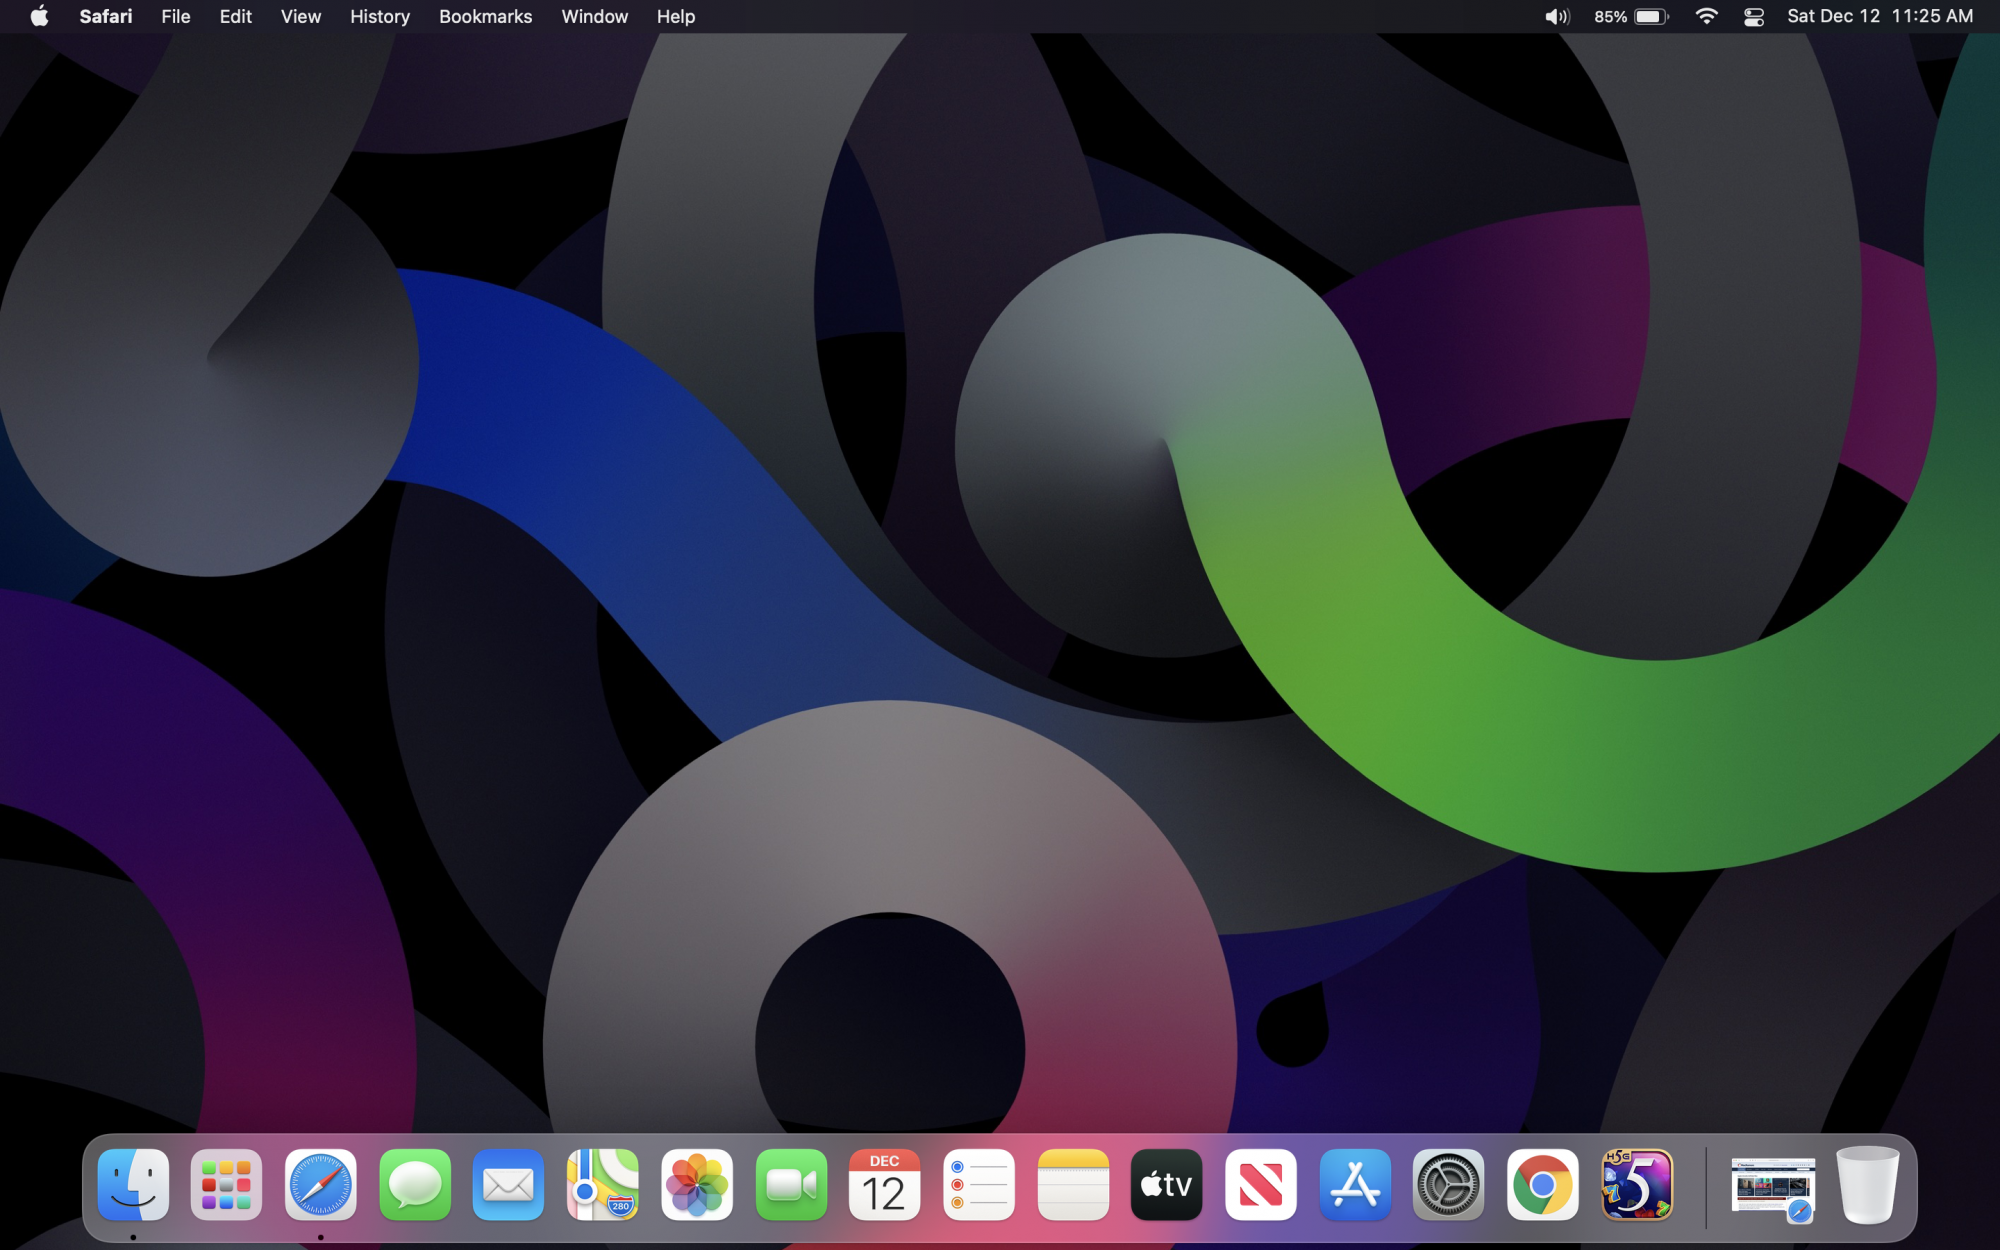Open Photos from the Dock
The width and height of the screenshot is (2000, 1250).
point(697,1185)
